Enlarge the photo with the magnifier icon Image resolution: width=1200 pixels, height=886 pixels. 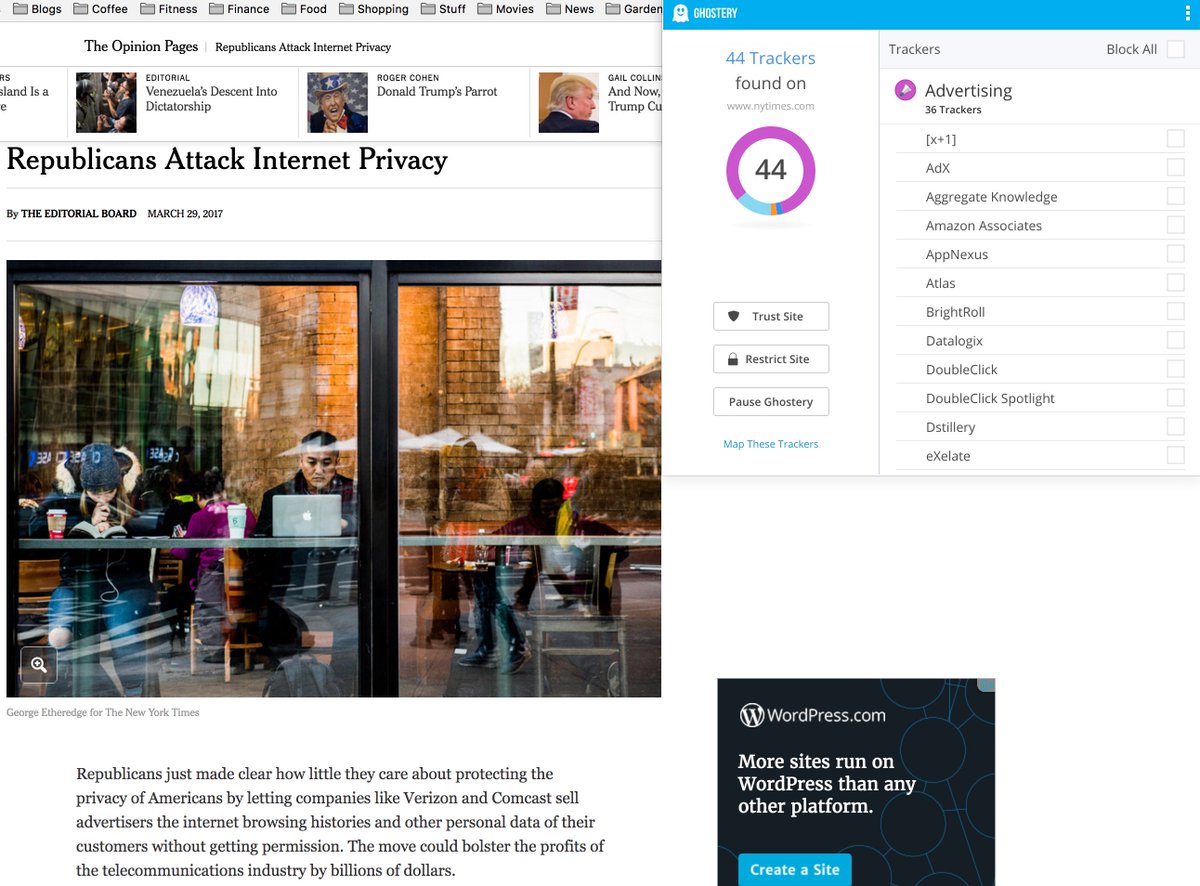point(39,664)
